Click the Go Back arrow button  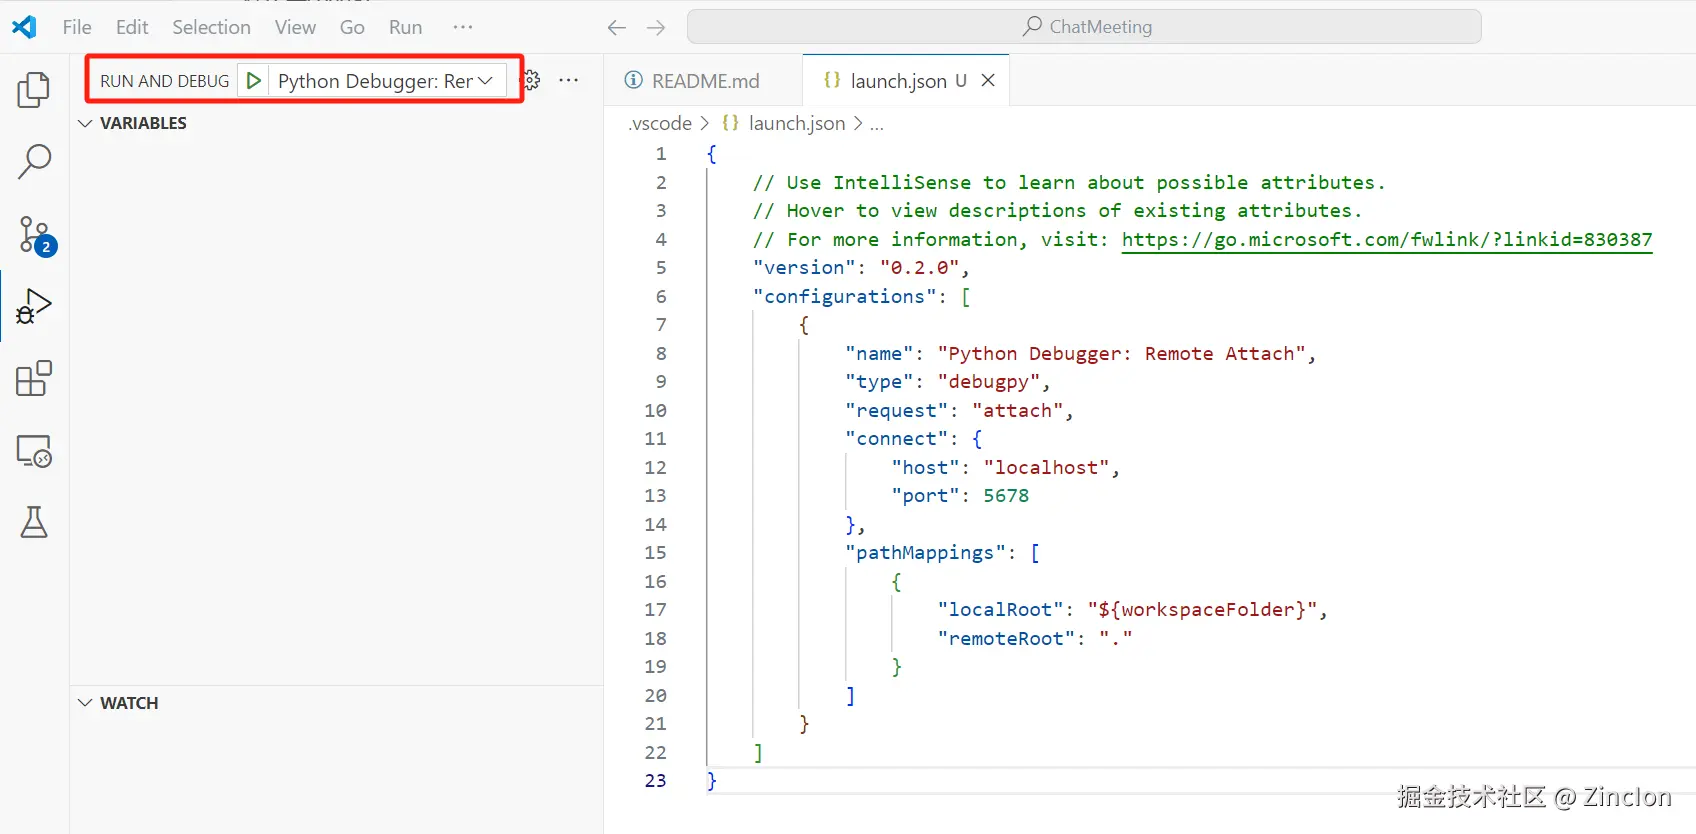616,27
